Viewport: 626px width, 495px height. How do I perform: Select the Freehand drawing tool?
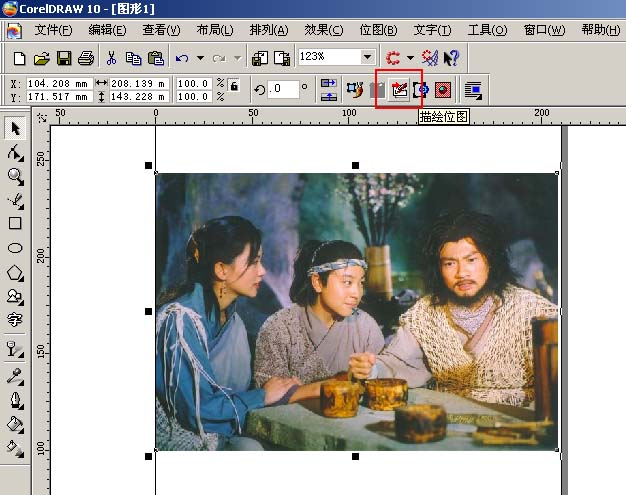15,200
